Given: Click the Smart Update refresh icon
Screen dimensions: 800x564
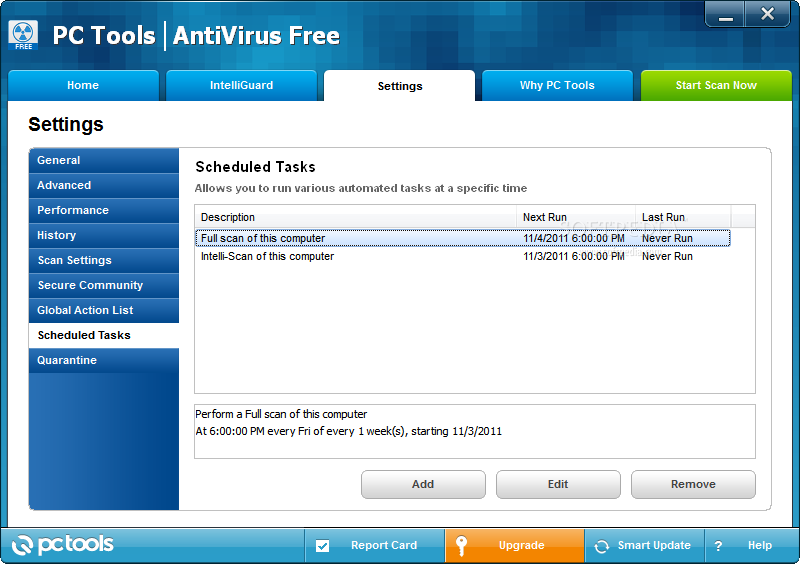Looking at the screenshot, I should [x=602, y=546].
